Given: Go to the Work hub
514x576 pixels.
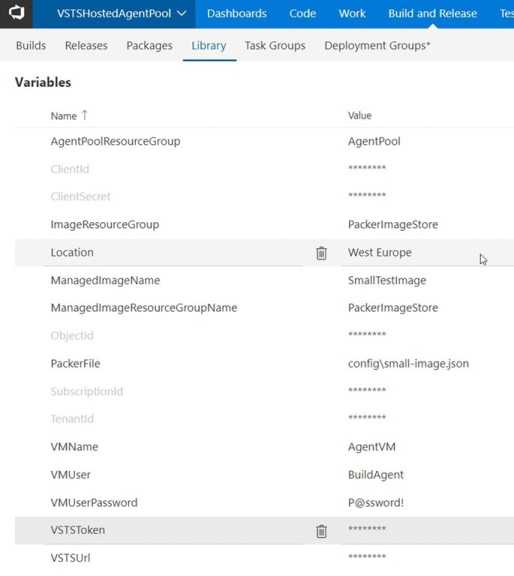Looking at the screenshot, I should click(x=352, y=14).
